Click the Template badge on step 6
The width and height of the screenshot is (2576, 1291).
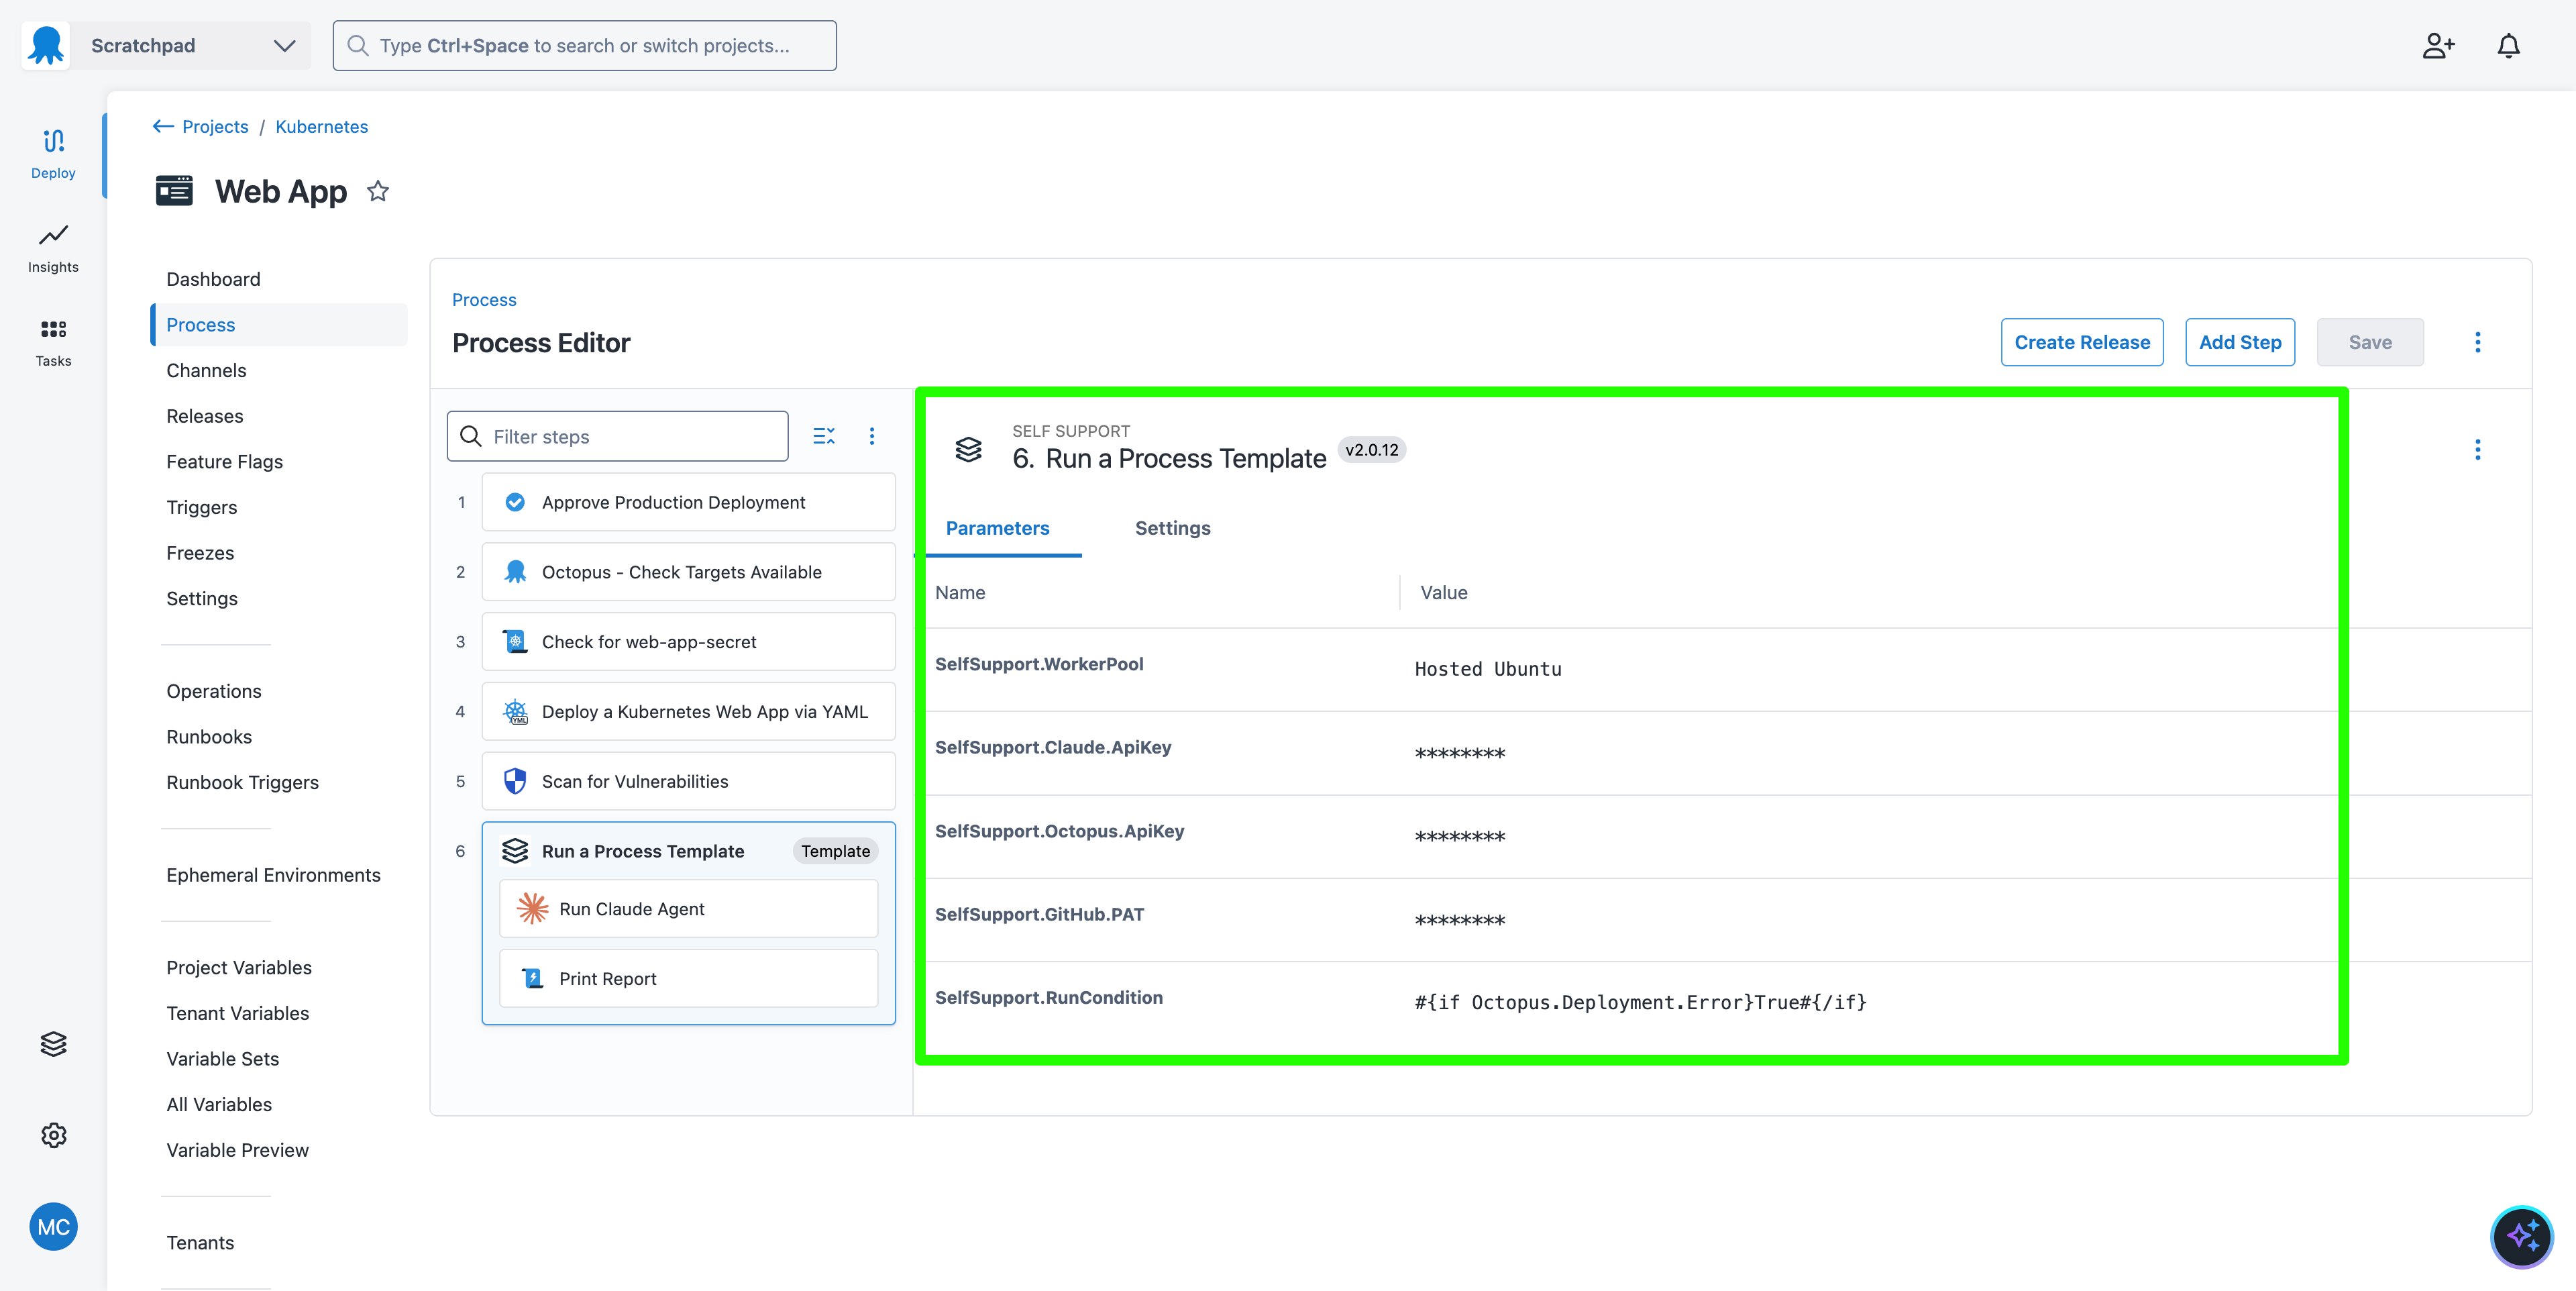[835, 851]
